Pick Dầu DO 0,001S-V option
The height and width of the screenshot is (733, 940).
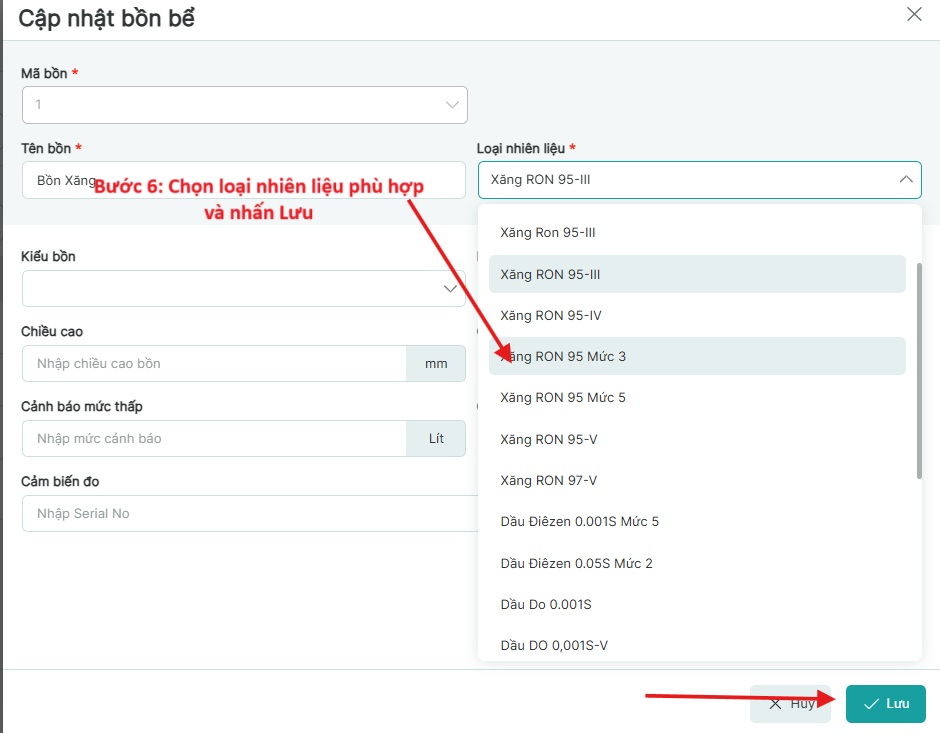pos(554,645)
